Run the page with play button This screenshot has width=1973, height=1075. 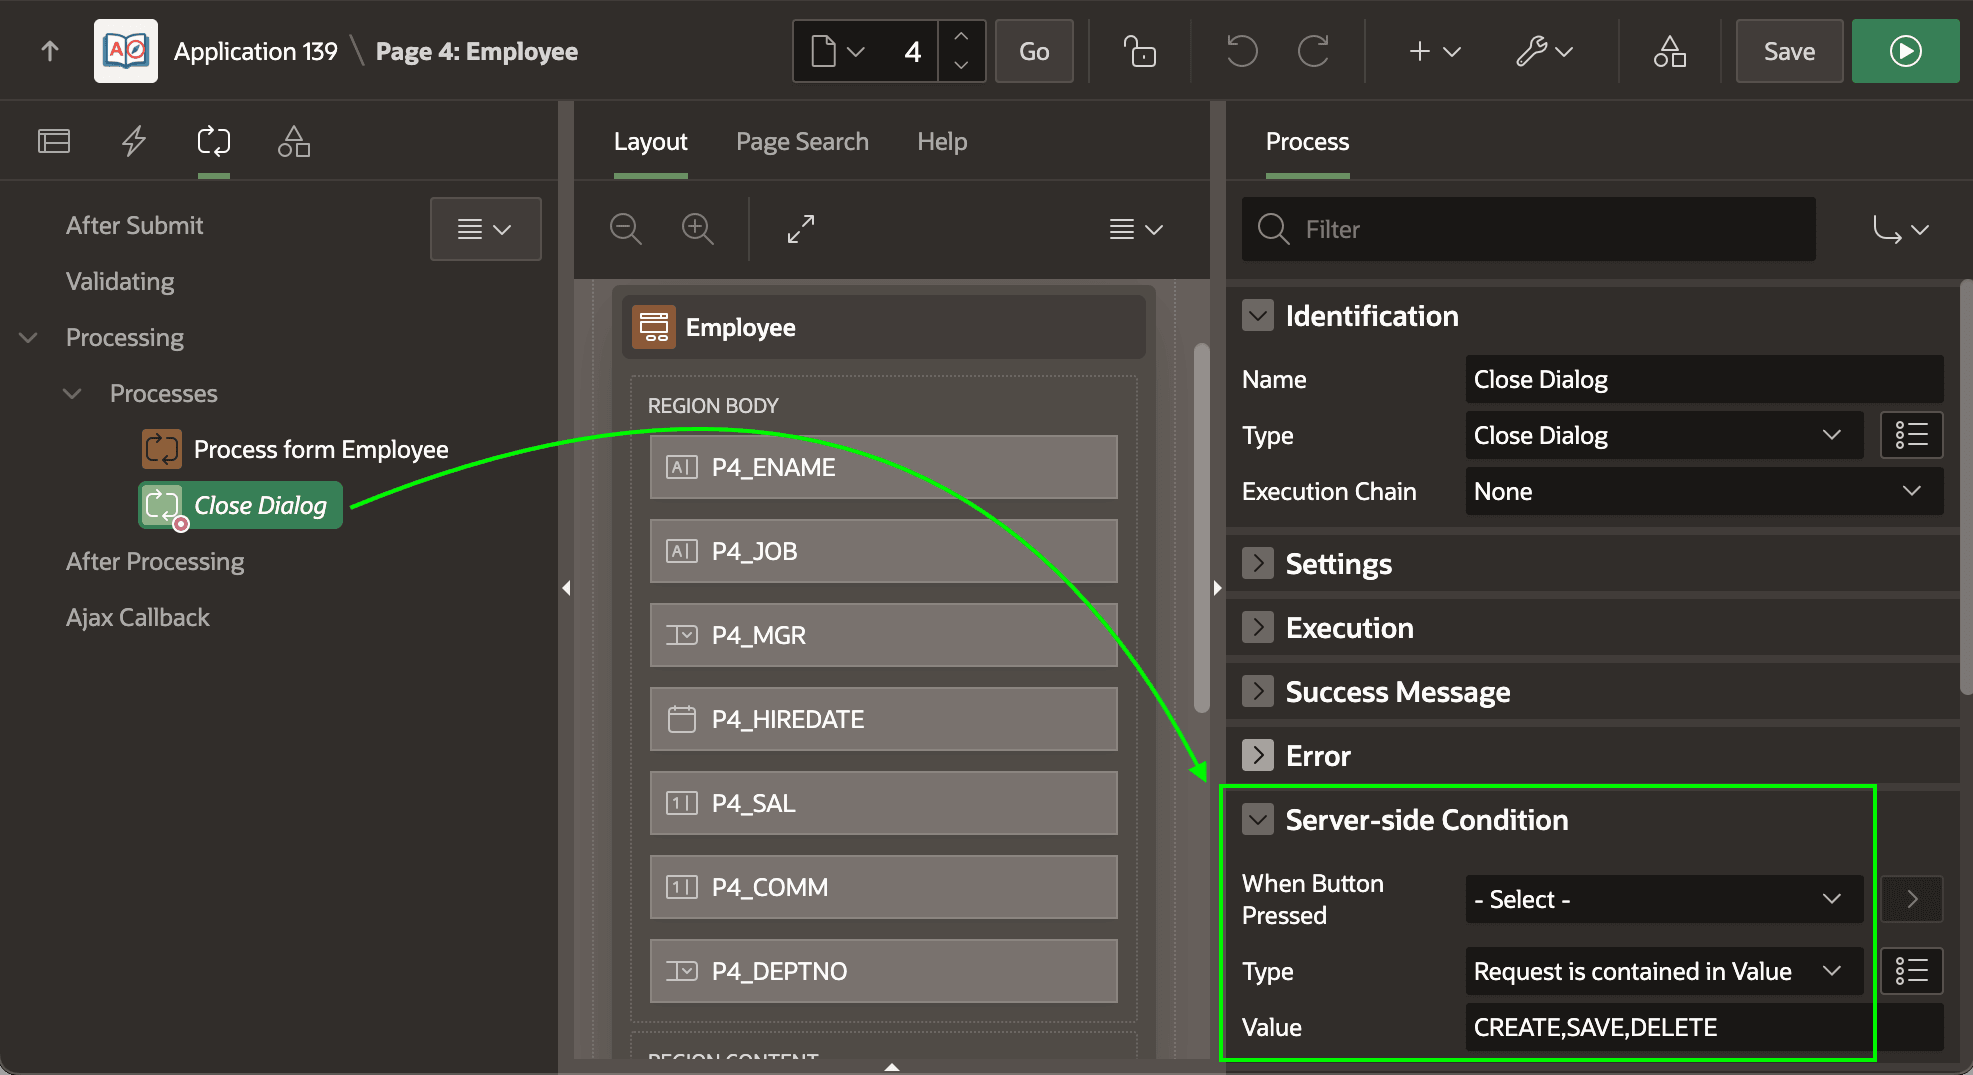[1905, 51]
